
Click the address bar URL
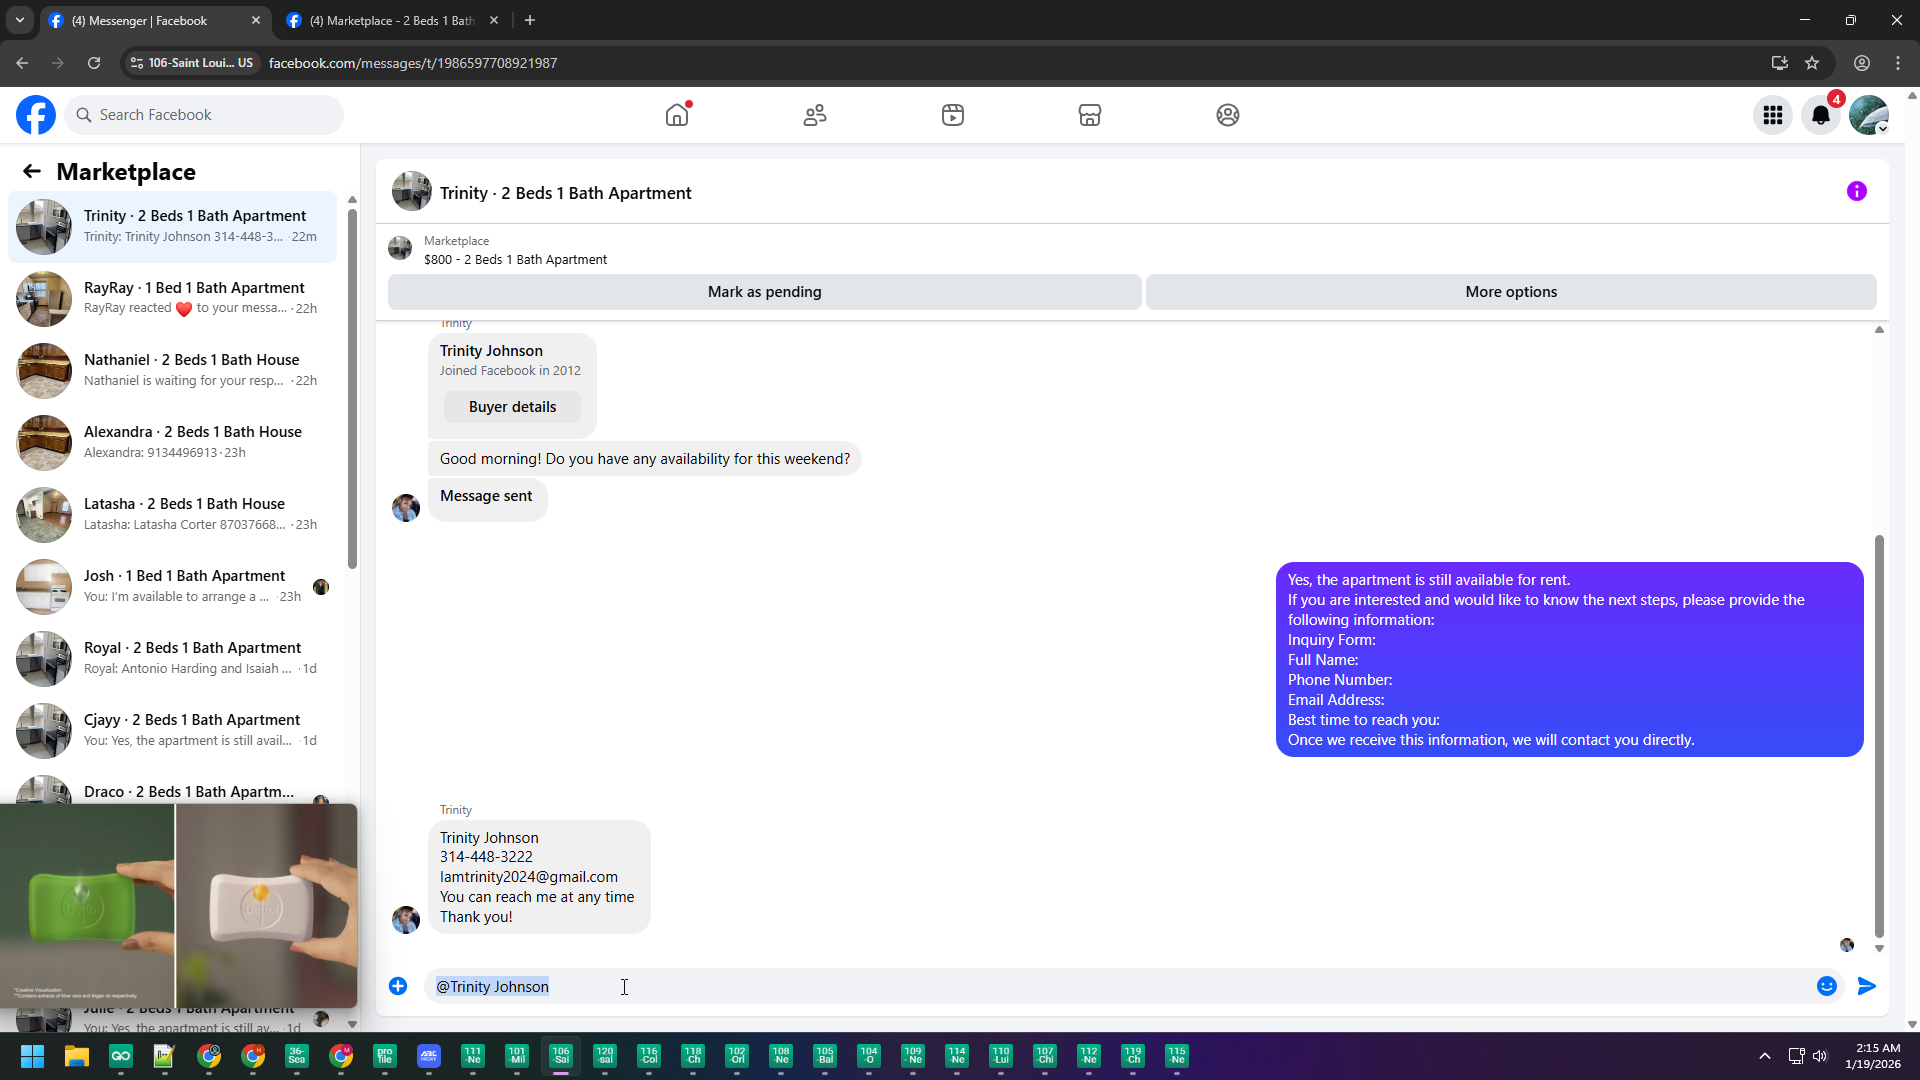coord(413,63)
